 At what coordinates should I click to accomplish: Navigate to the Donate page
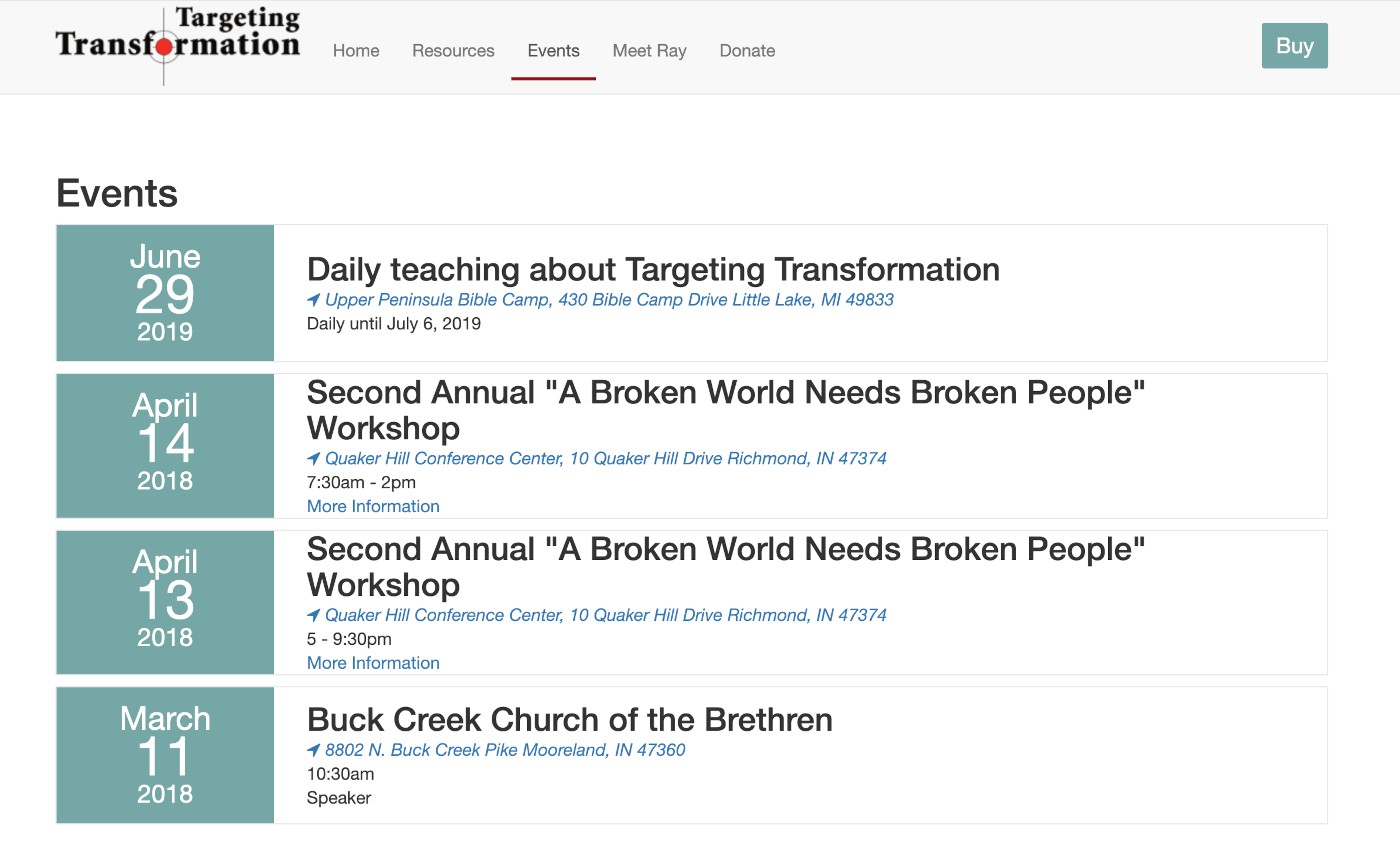[x=747, y=50]
